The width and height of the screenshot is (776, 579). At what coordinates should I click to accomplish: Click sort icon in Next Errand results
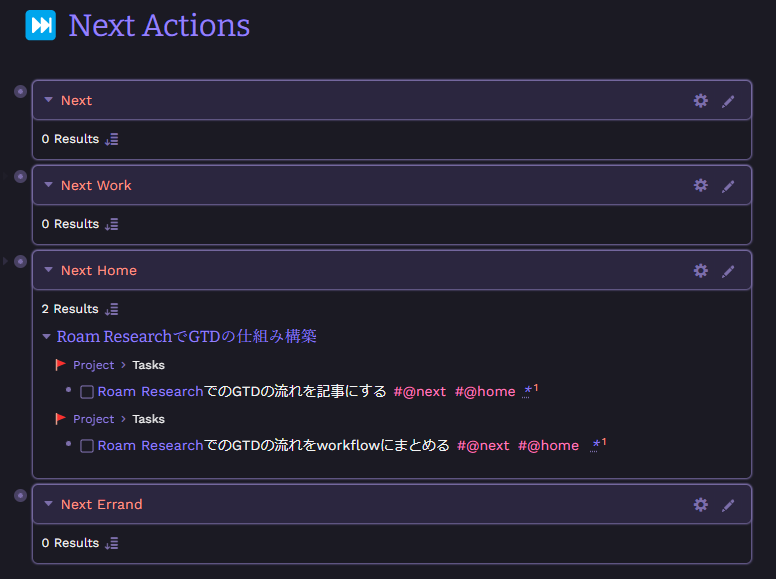click(x=112, y=543)
